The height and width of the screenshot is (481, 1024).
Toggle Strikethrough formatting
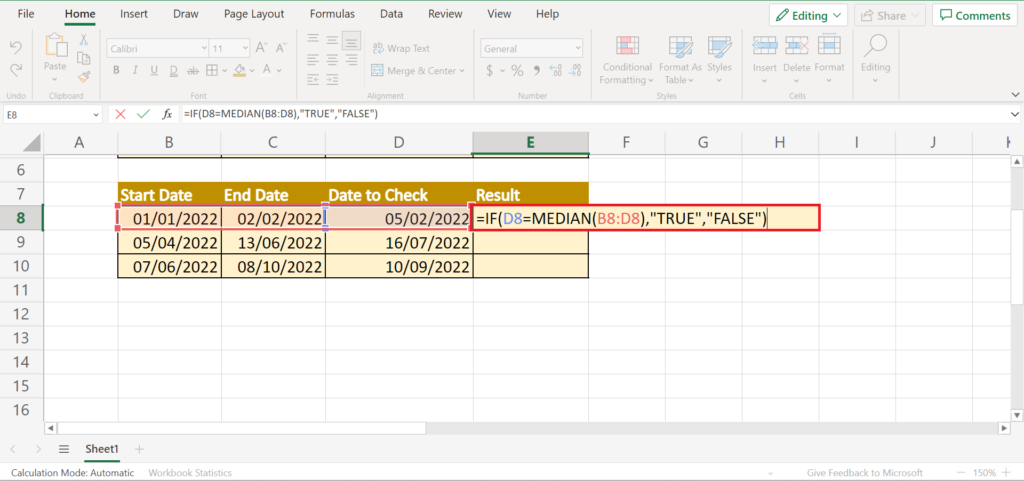click(x=193, y=70)
